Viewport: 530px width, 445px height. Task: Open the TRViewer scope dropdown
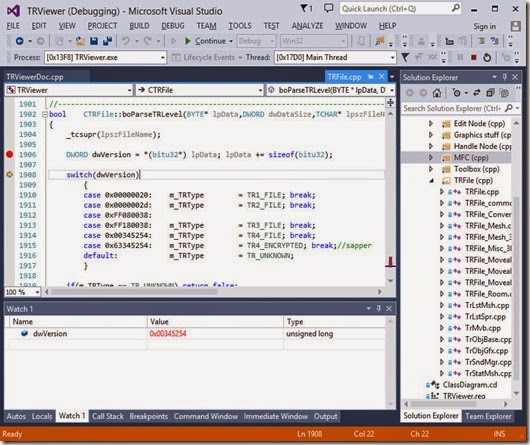[x=129, y=90]
